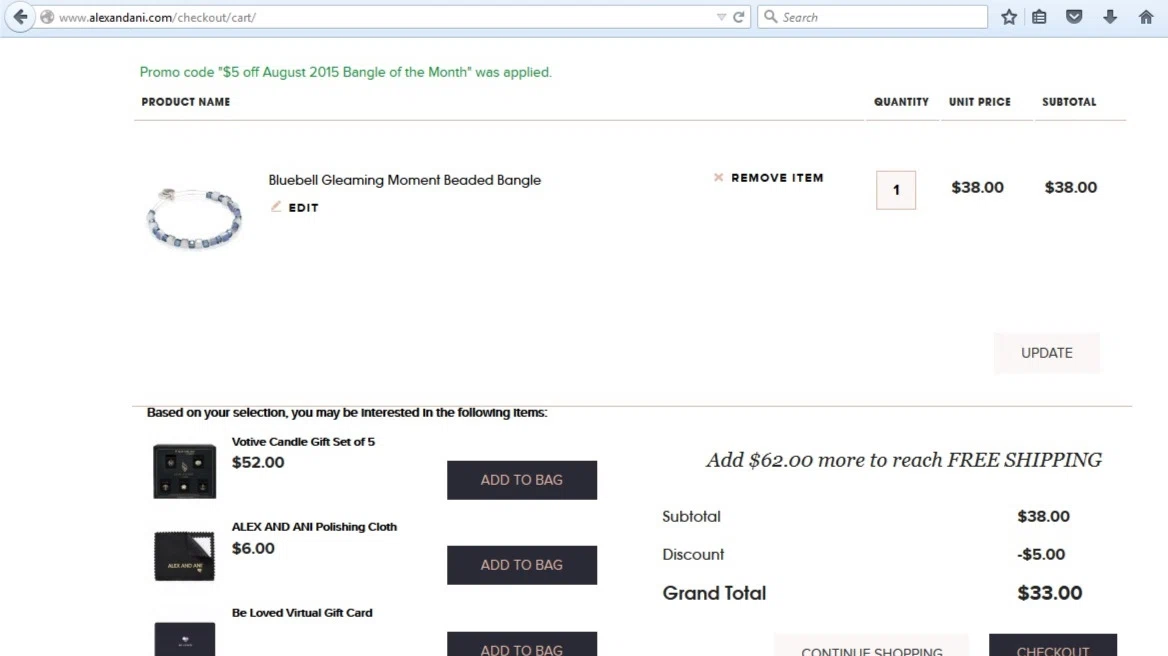The image size is (1168, 656).
Task: Click the $38.00 unit price value
Action: (977, 188)
